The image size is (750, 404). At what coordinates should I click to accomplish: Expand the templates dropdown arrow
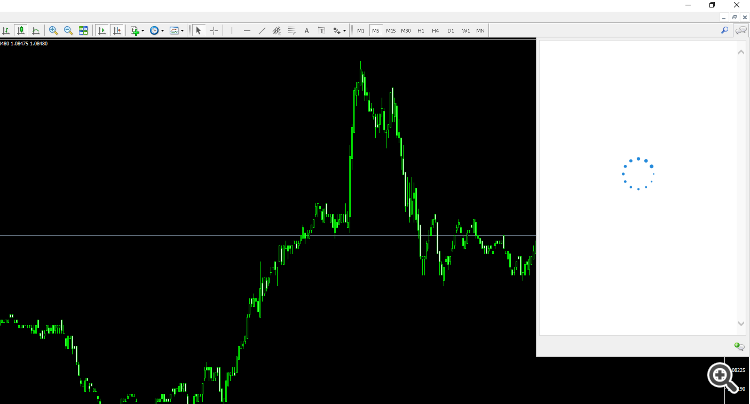[182, 31]
